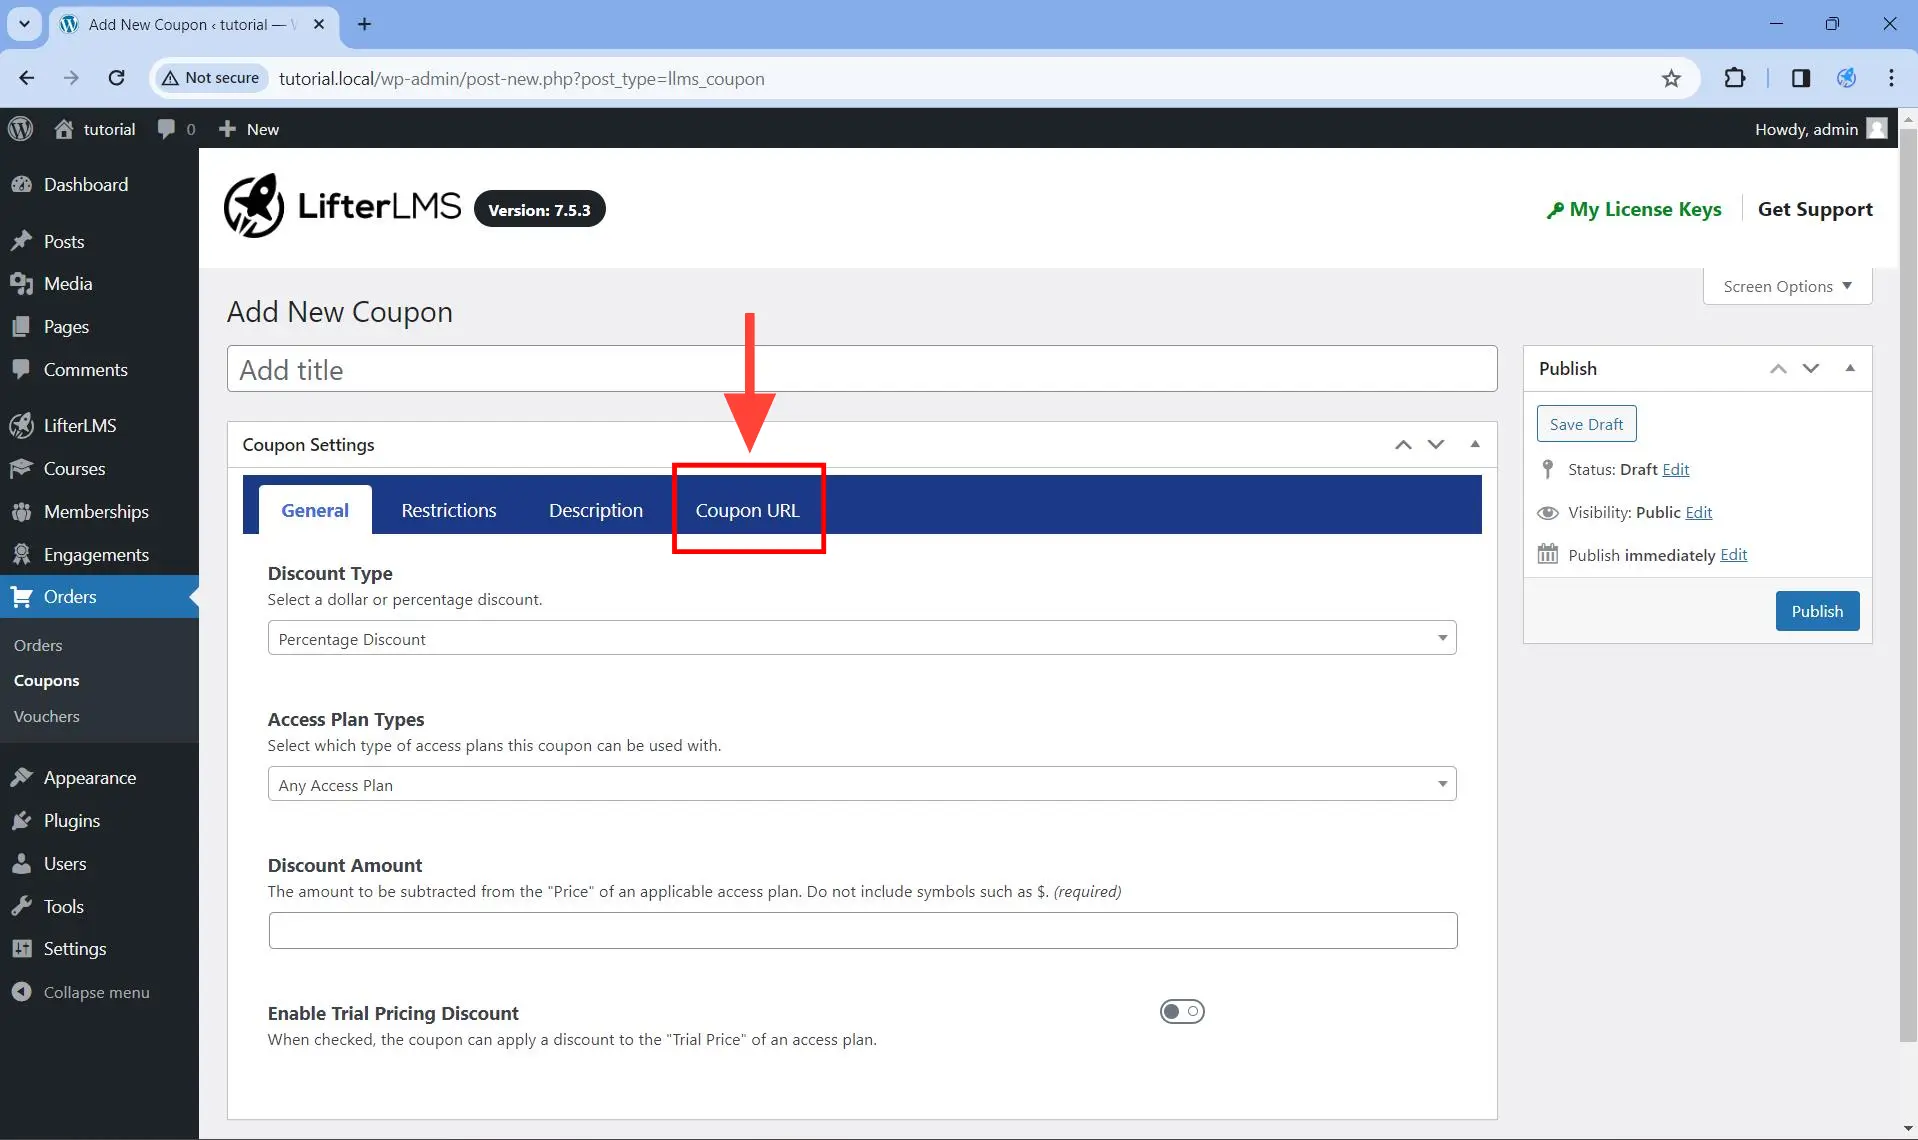Click the LifterLMS rocket logo
Viewport: 1918px width, 1140px height.
click(x=254, y=206)
